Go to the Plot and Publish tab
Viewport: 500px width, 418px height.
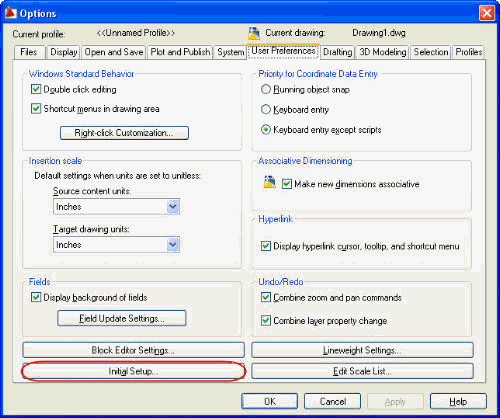click(x=180, y=52)
